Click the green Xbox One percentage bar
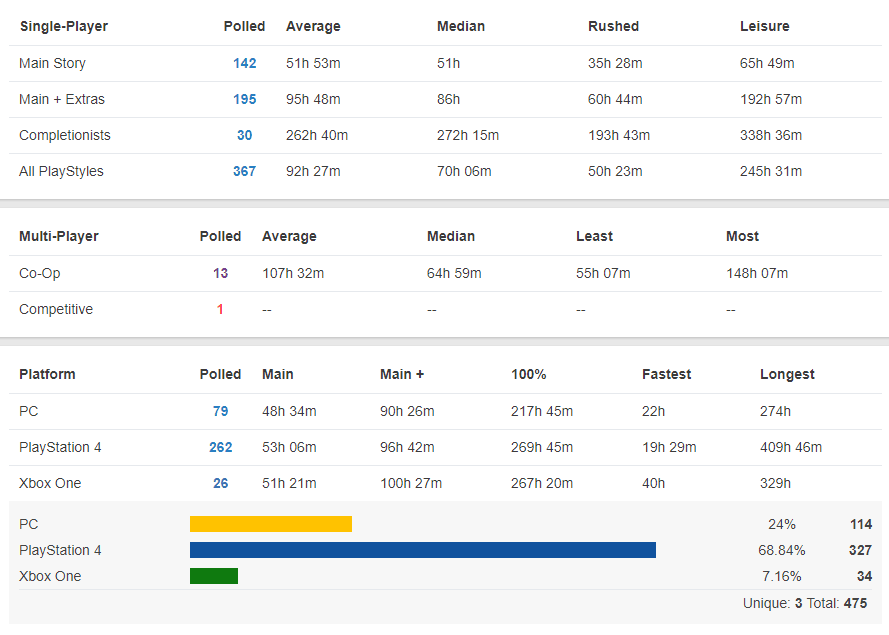Image resolution: width=889 pixels, height=635 pixels. click(x=214, y=576)
